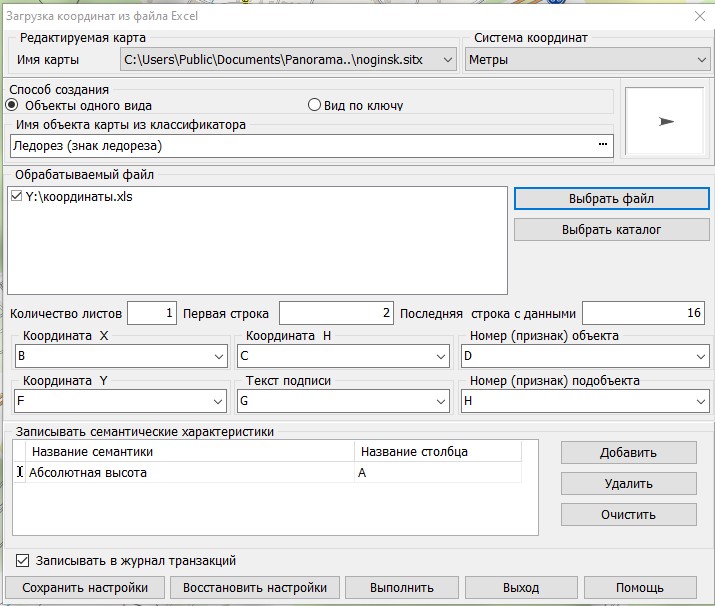715x606 pixels.
Task: Expand the Координата H column dropdown
Action: click(x=344, y=357)
